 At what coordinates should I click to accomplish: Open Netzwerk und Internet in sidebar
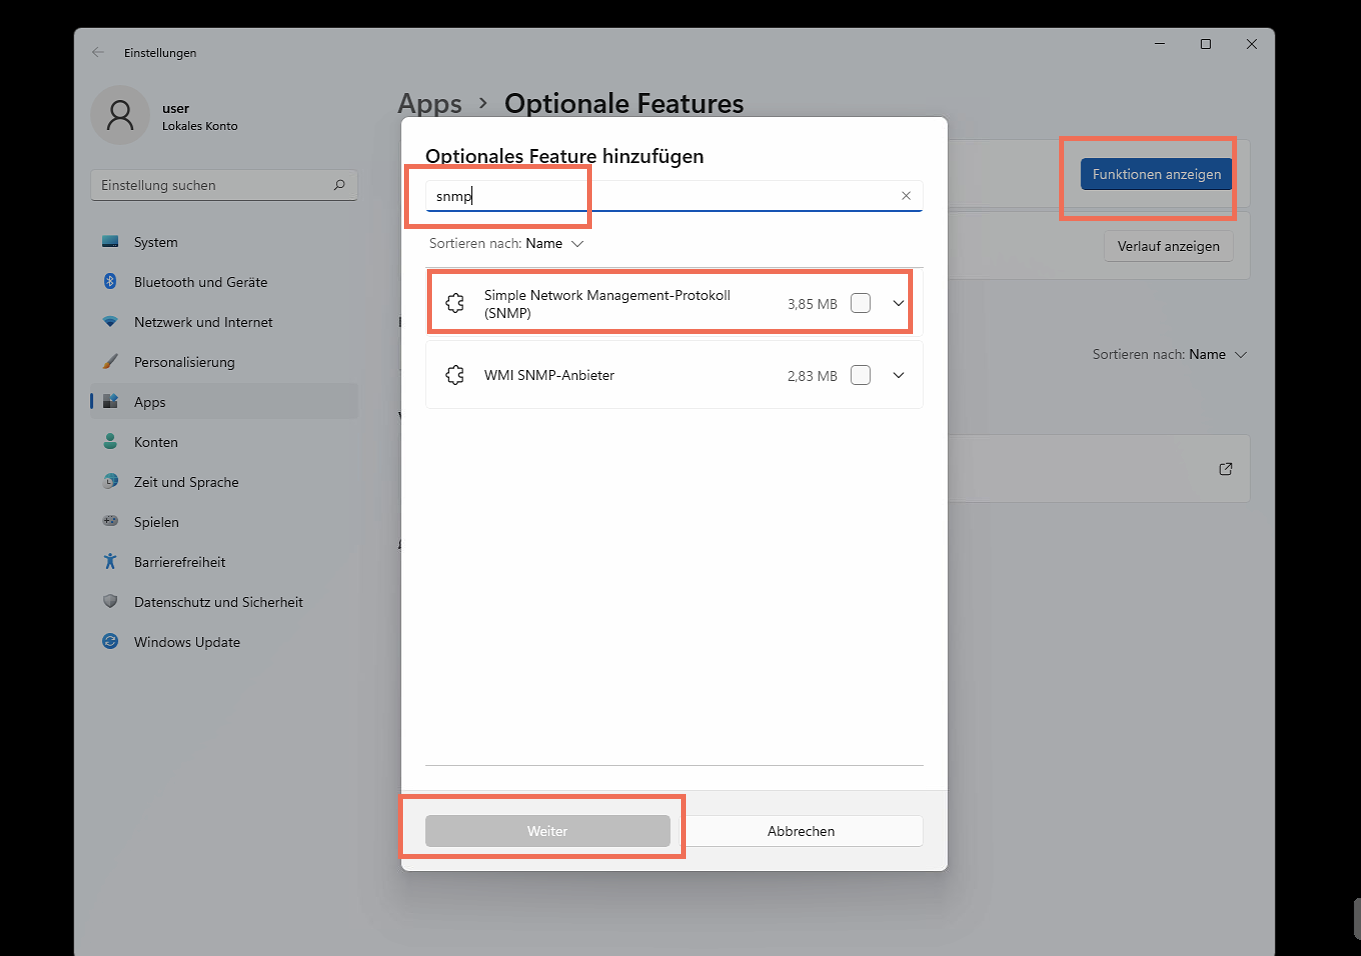click(203, 322)
